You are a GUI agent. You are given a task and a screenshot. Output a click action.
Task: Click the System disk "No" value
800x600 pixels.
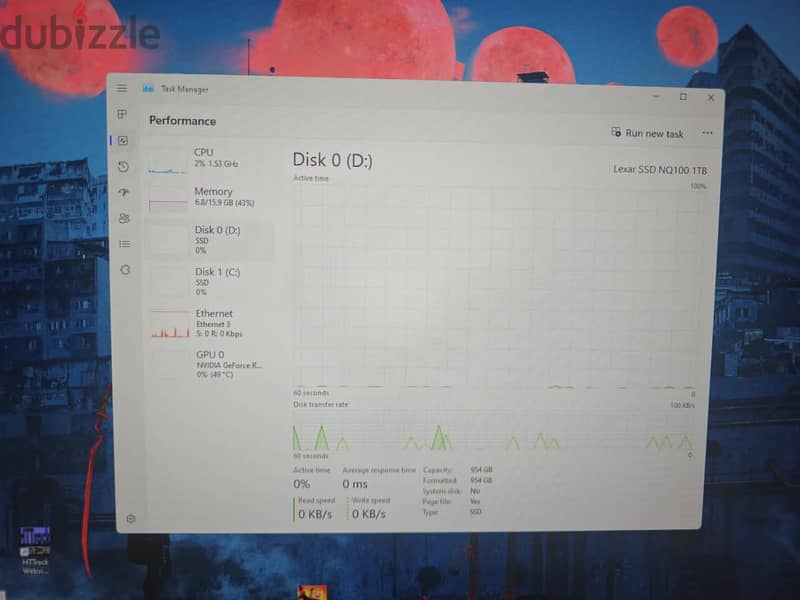(x=475, y=491)
